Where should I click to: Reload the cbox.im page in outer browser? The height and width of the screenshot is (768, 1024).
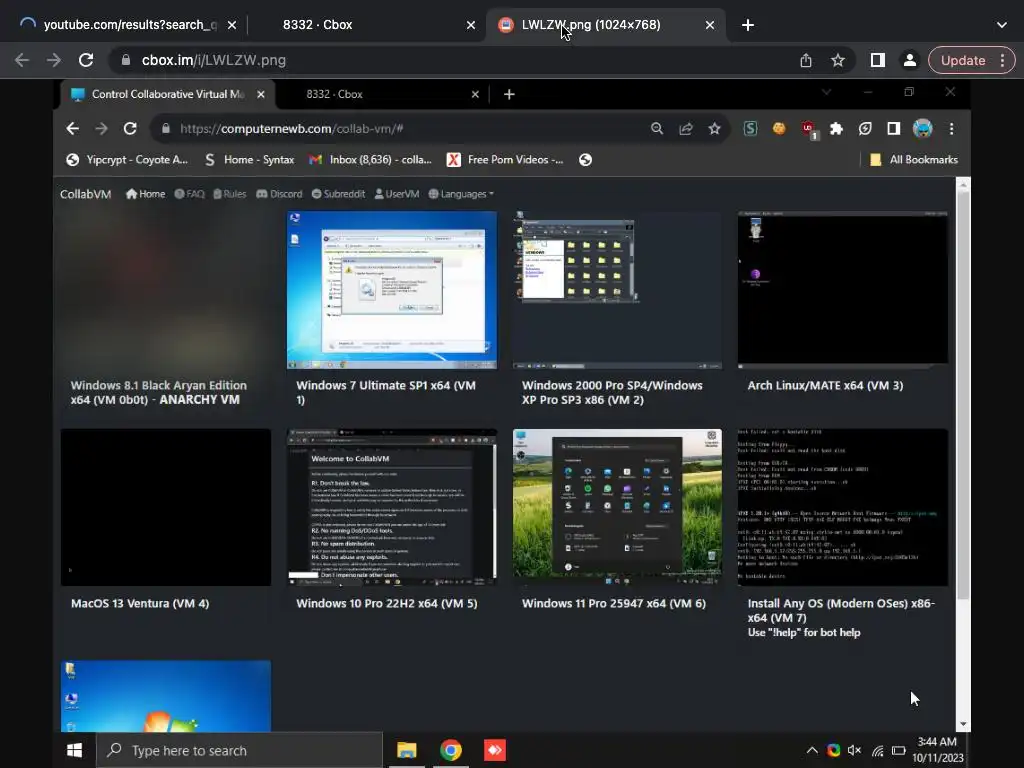pos(86,60)
